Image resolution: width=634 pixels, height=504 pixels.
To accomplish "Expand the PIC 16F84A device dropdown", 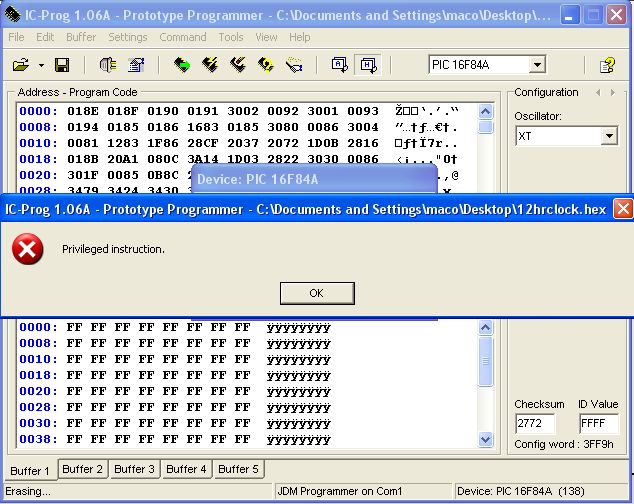I will pos(537,65).
